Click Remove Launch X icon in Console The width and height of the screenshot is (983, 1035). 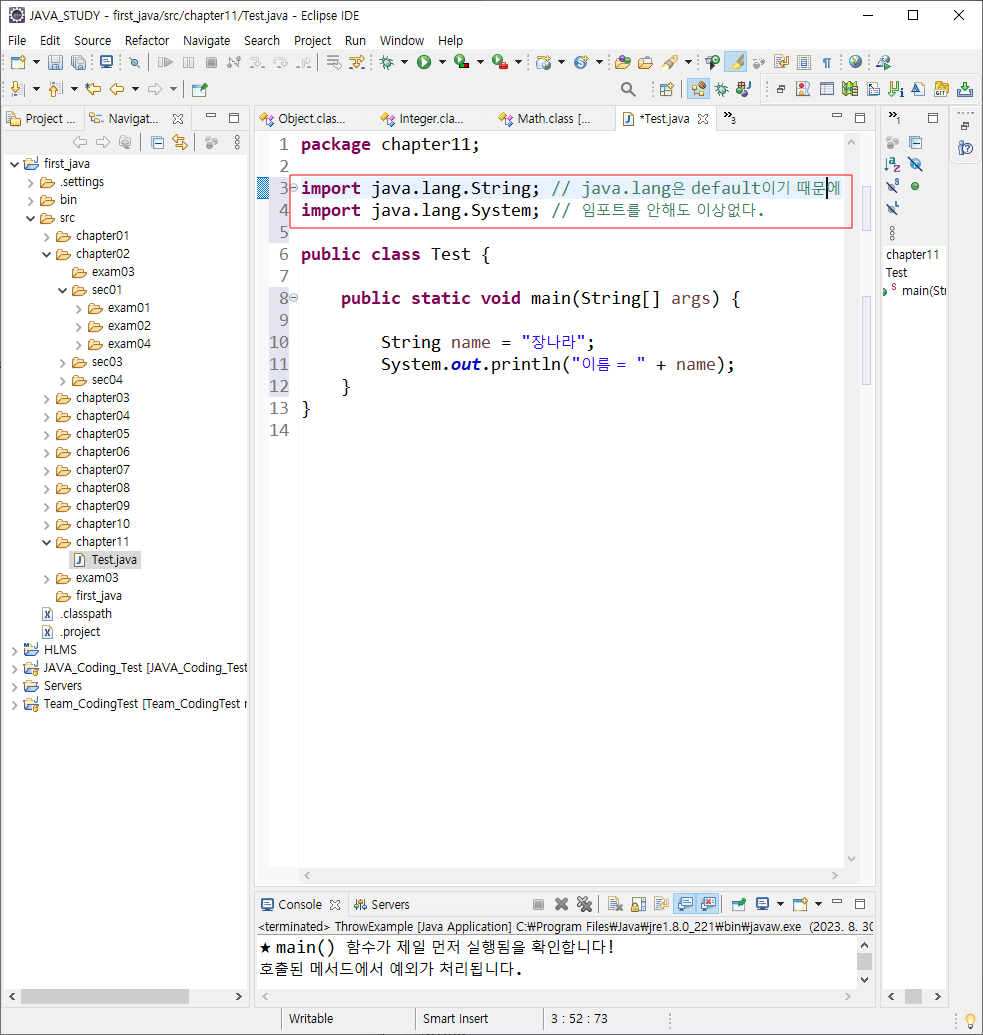point(561,904)
